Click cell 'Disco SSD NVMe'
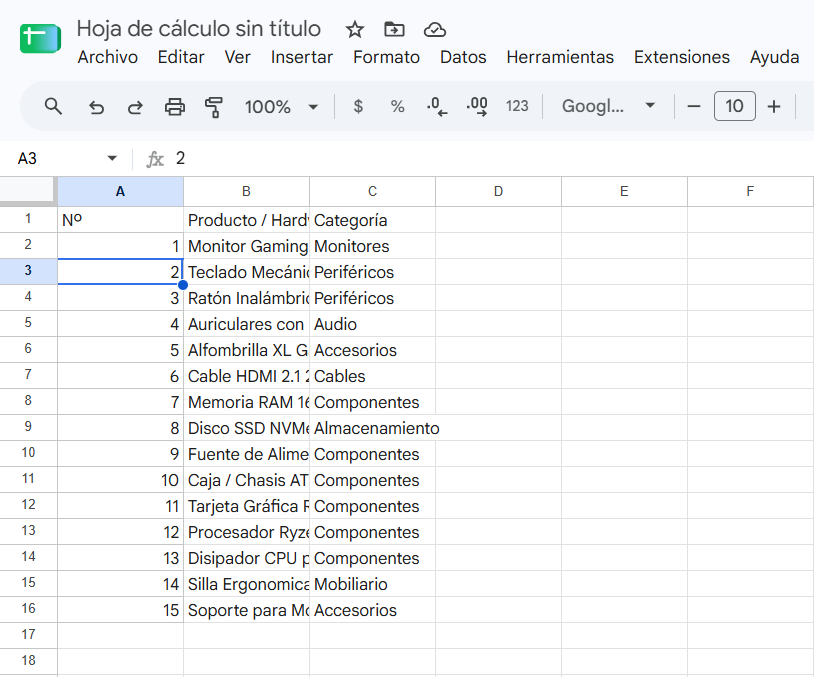This screenshot has width=814, height=677. [247, 428]
